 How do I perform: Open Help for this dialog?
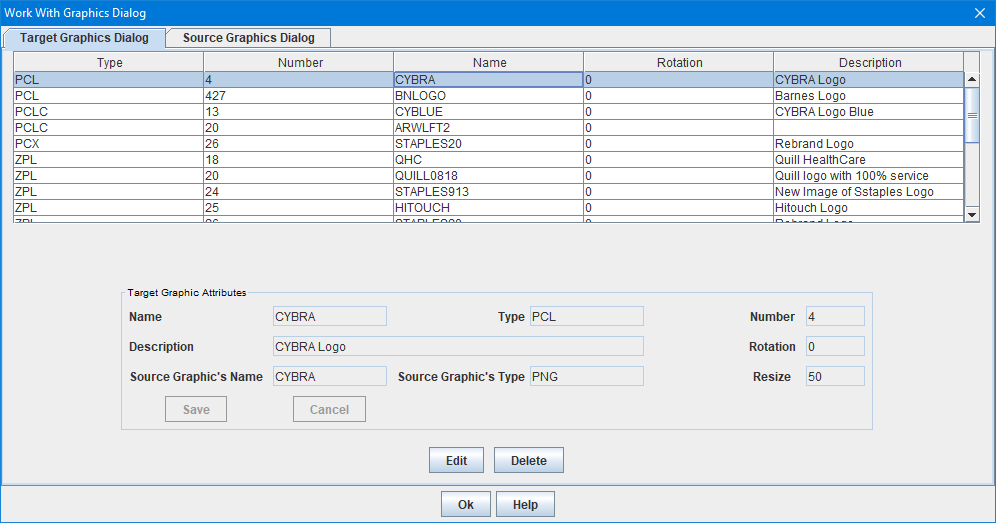525,505
